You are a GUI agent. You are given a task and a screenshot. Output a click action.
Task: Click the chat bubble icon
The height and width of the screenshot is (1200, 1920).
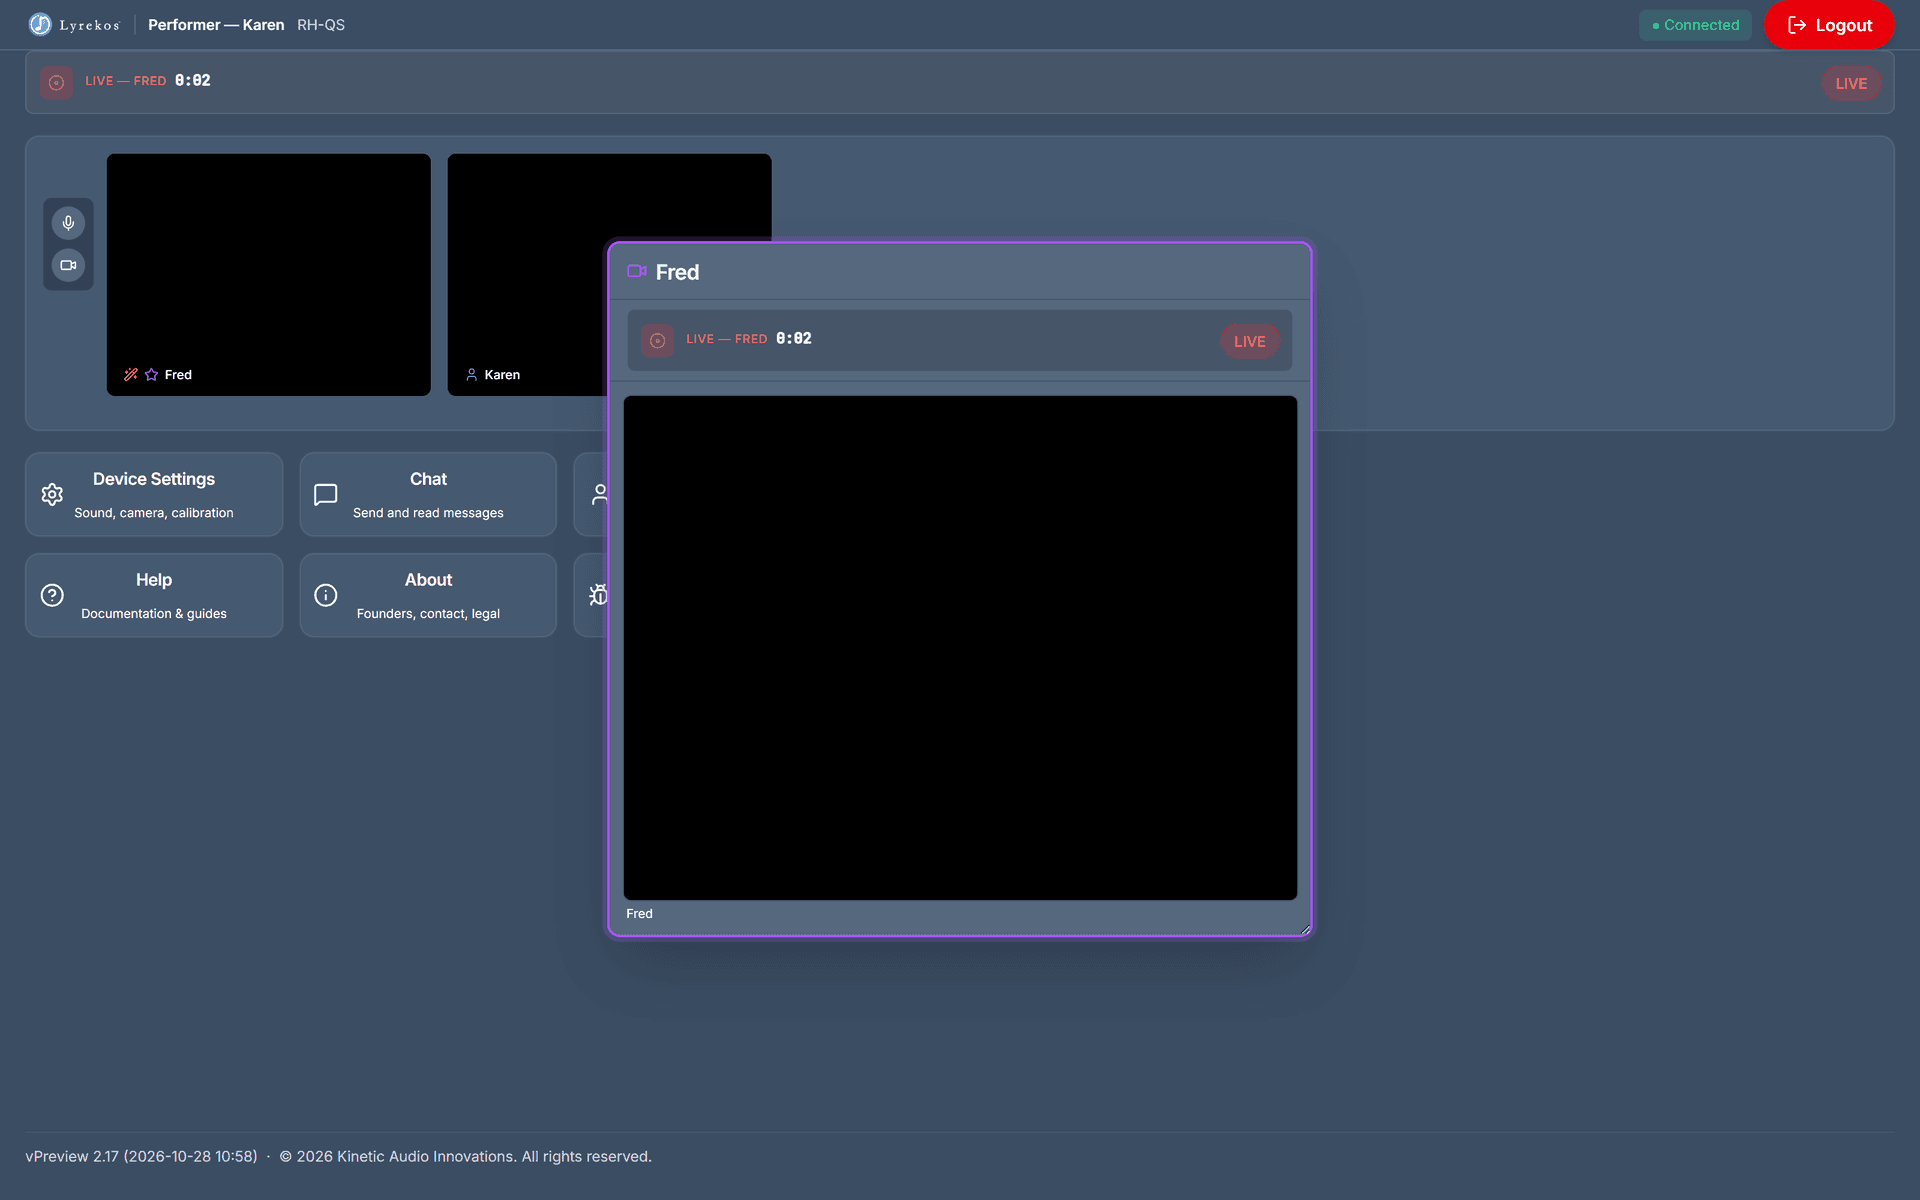326,494
